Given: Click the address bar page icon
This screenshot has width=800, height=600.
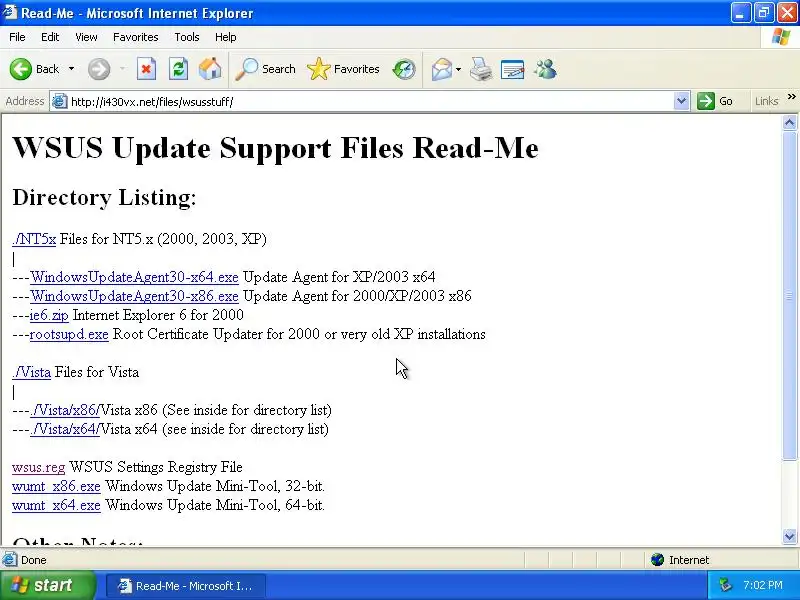Looking at the screenshot, I should [60, 102].
